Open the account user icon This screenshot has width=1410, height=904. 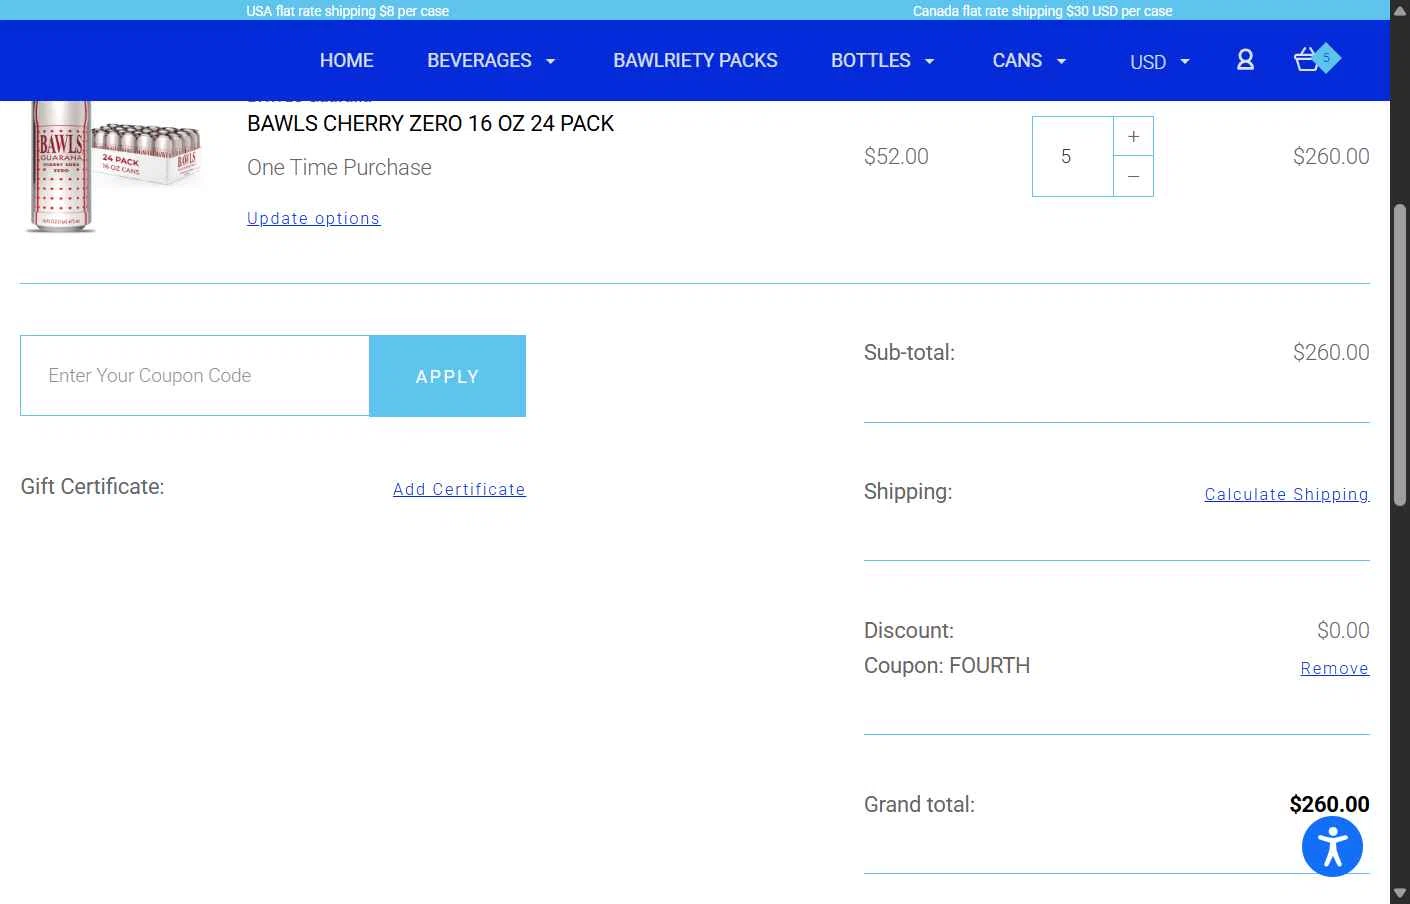tap(1245, 60)
